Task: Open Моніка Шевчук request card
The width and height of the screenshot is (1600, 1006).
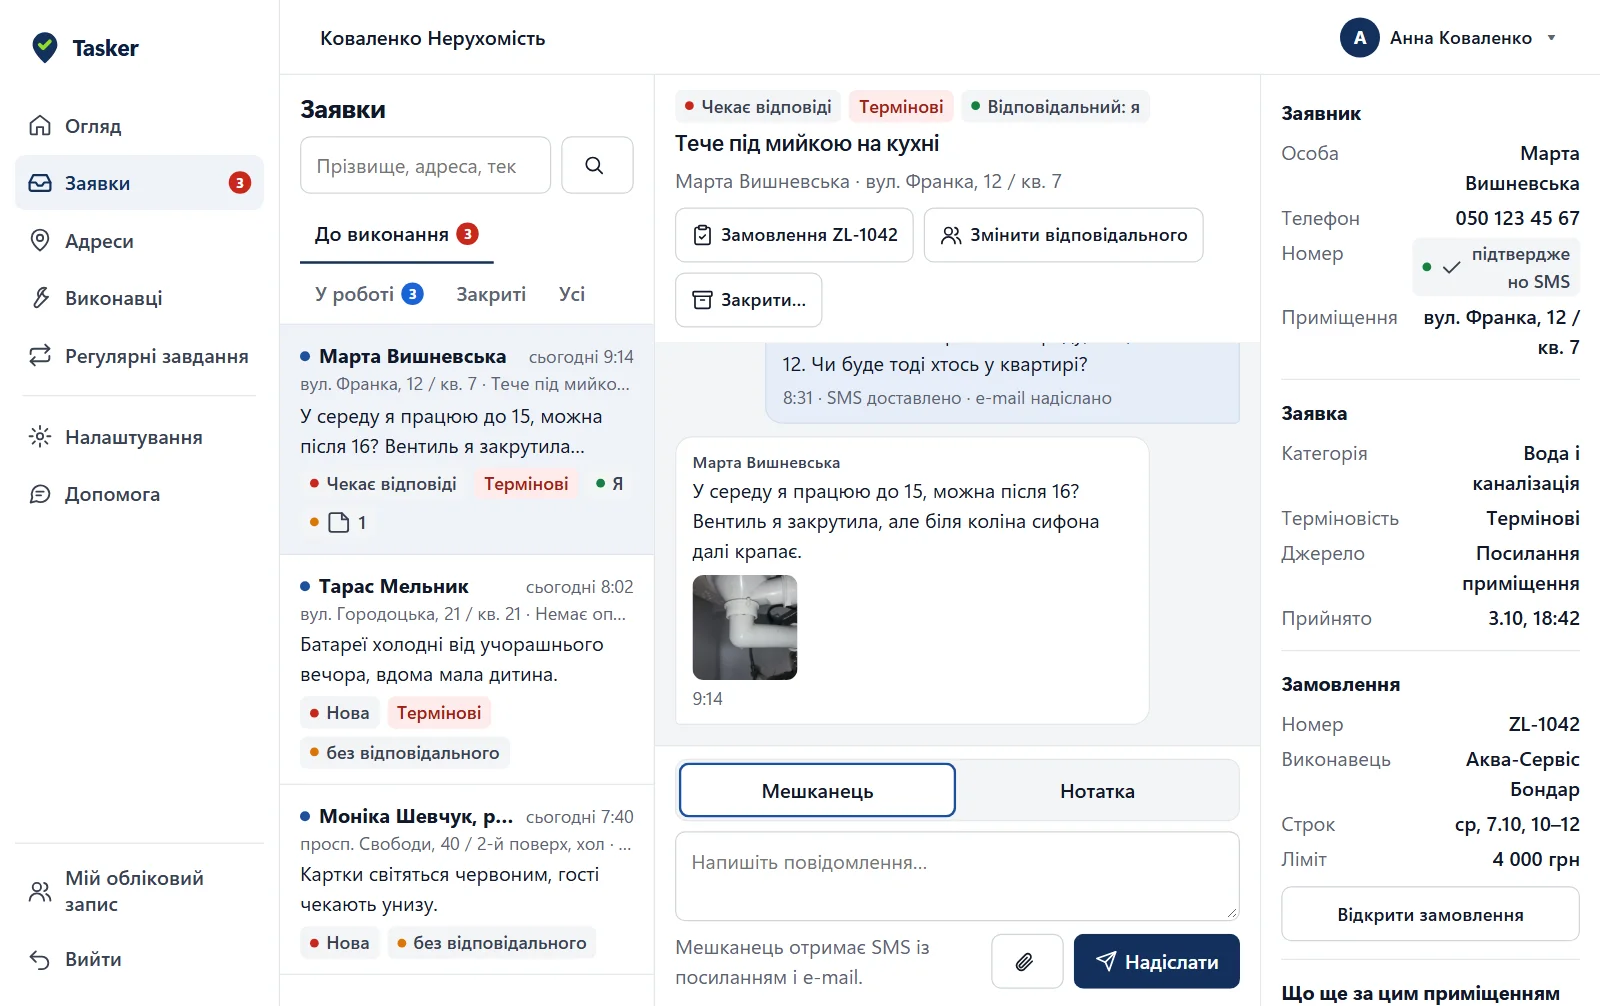Action: [467, 879]
